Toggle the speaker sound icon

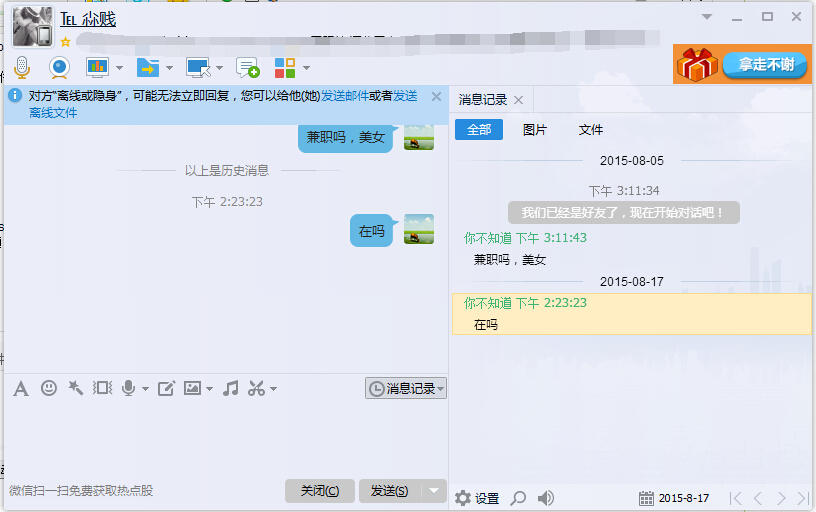point(546,498)
